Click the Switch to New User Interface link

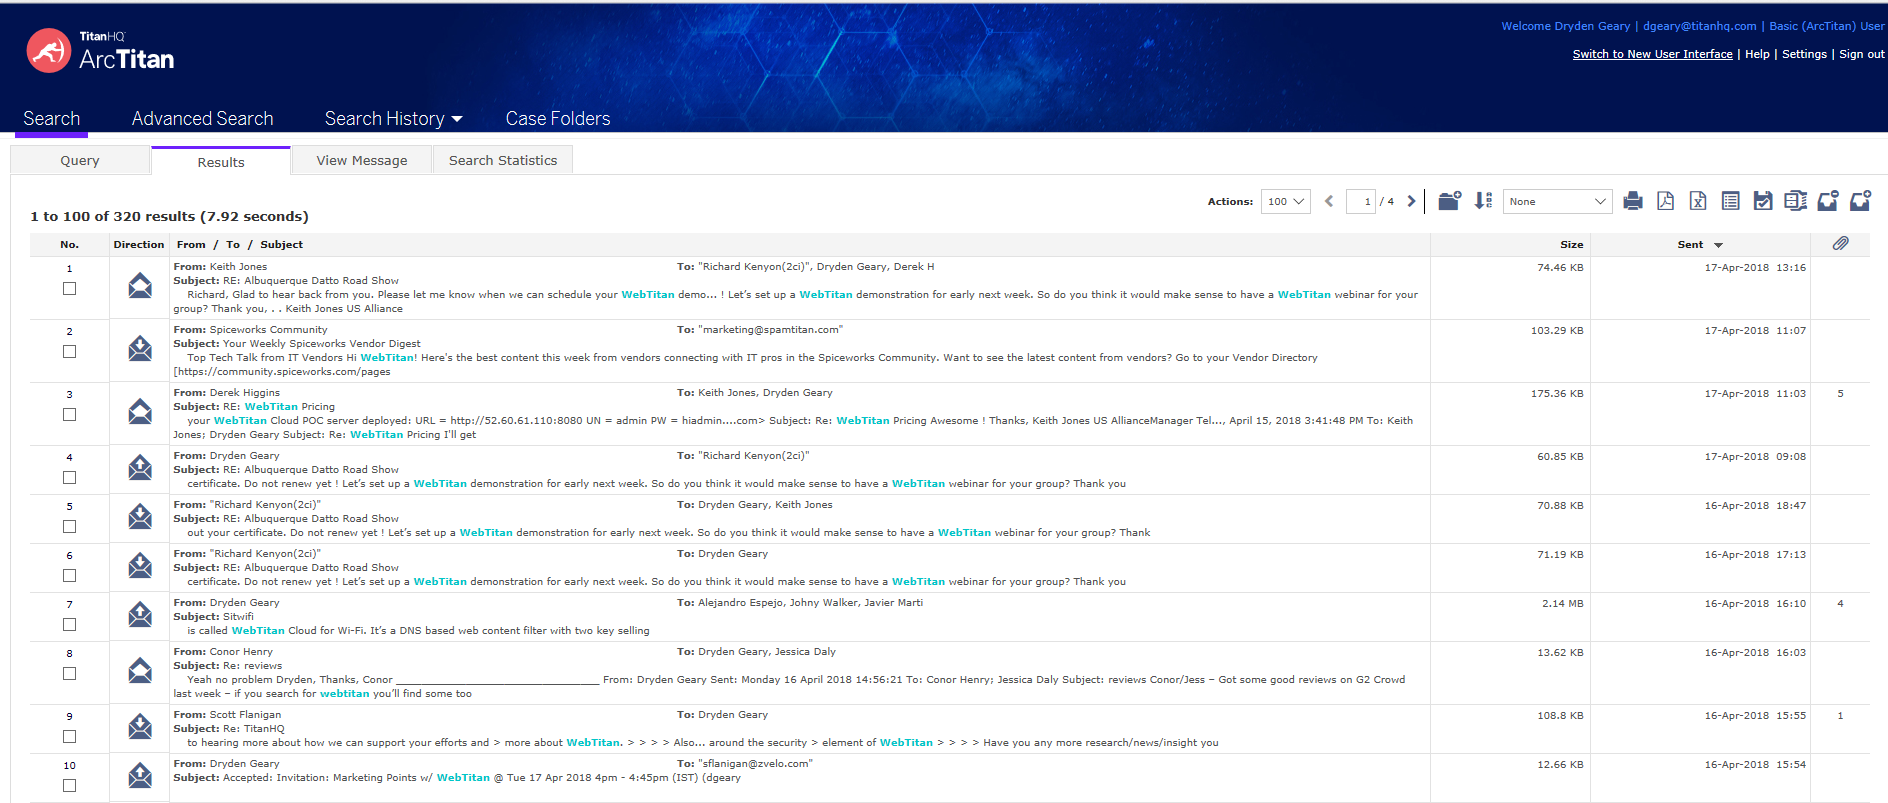pyautogui.click(x=1652, y=54)
